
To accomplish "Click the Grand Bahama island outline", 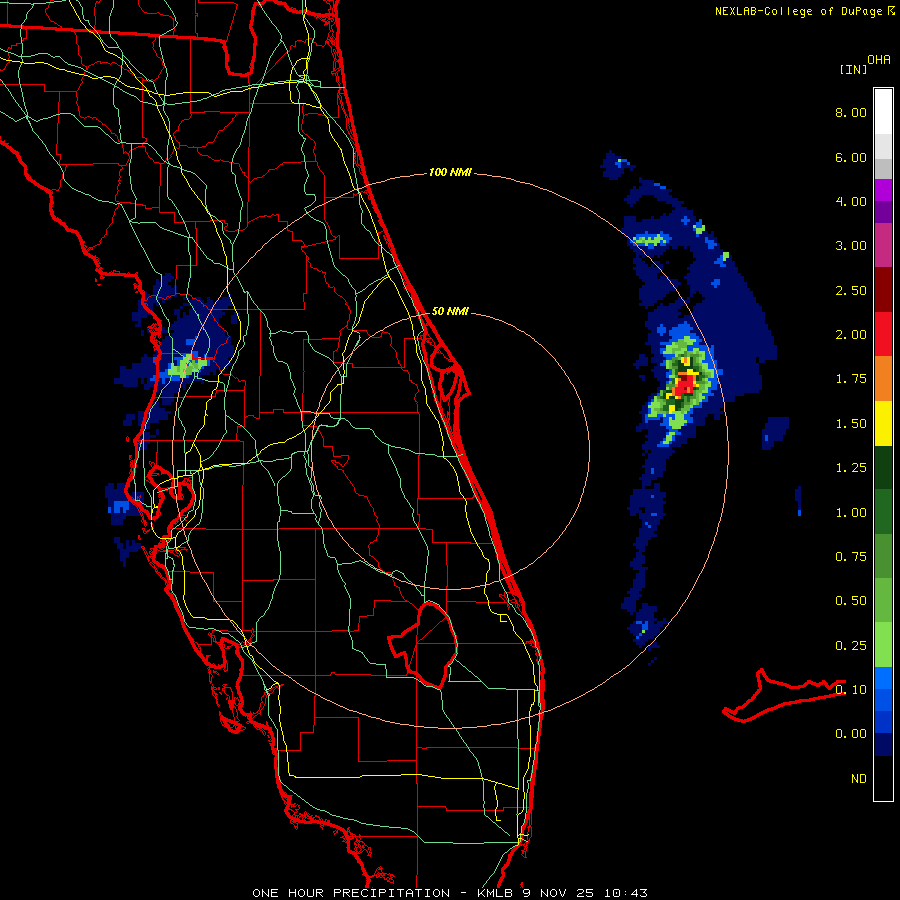I will 783,695.
